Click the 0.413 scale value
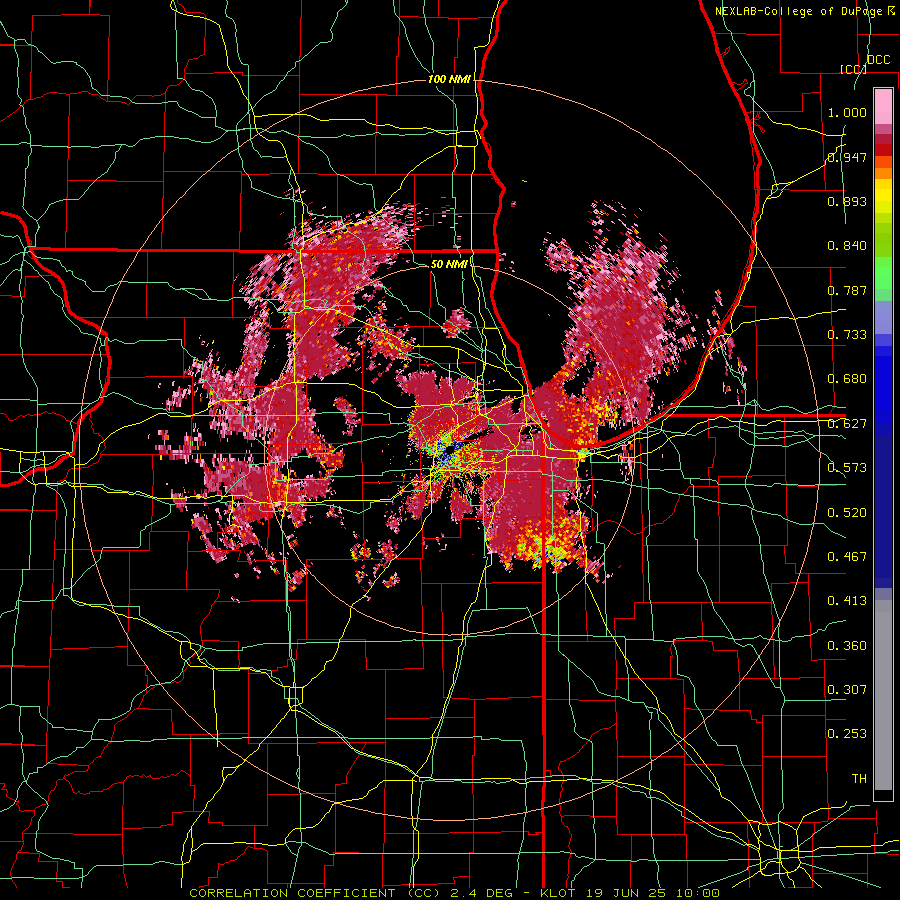Viewport: 900px width, 900px height. pos(847,601)
